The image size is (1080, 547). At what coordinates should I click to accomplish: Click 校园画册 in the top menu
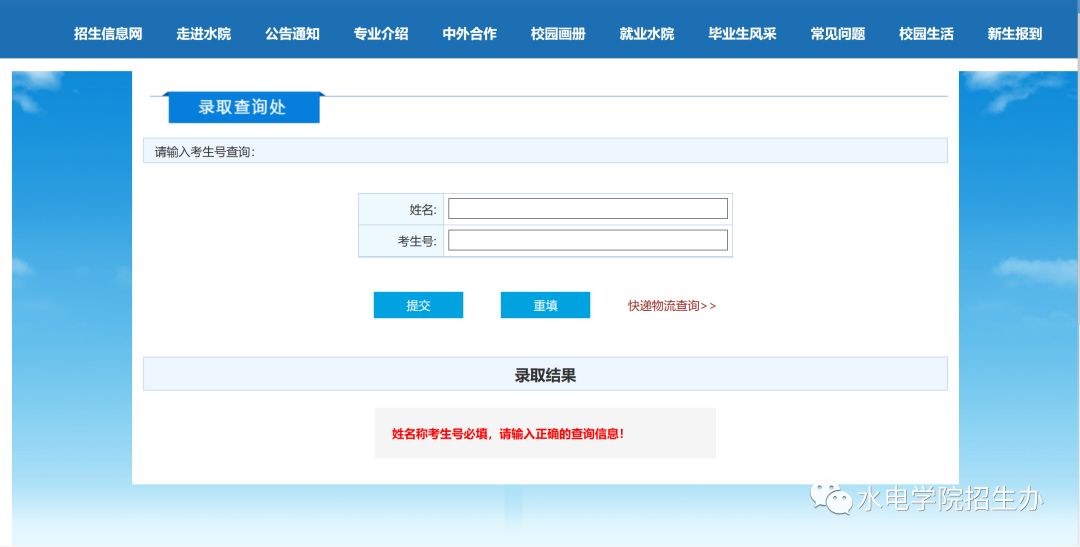pos(559,34)
